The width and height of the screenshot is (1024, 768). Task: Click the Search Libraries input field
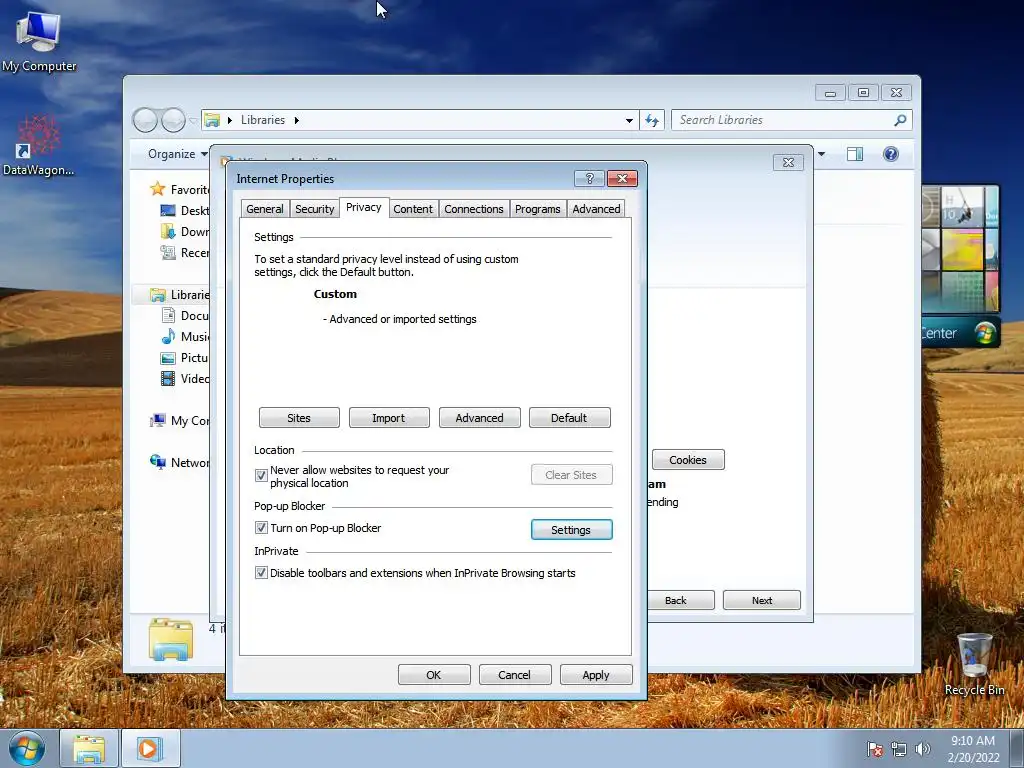click(782, 120)
